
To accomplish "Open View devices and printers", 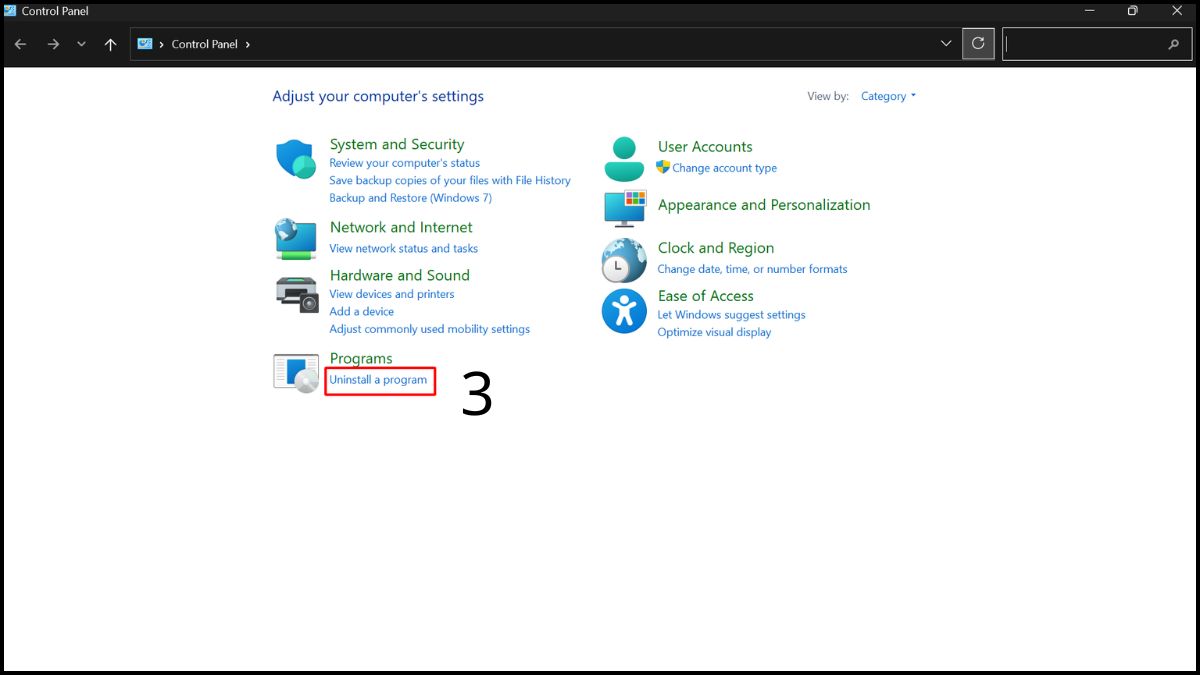I will tap(392, 294).
